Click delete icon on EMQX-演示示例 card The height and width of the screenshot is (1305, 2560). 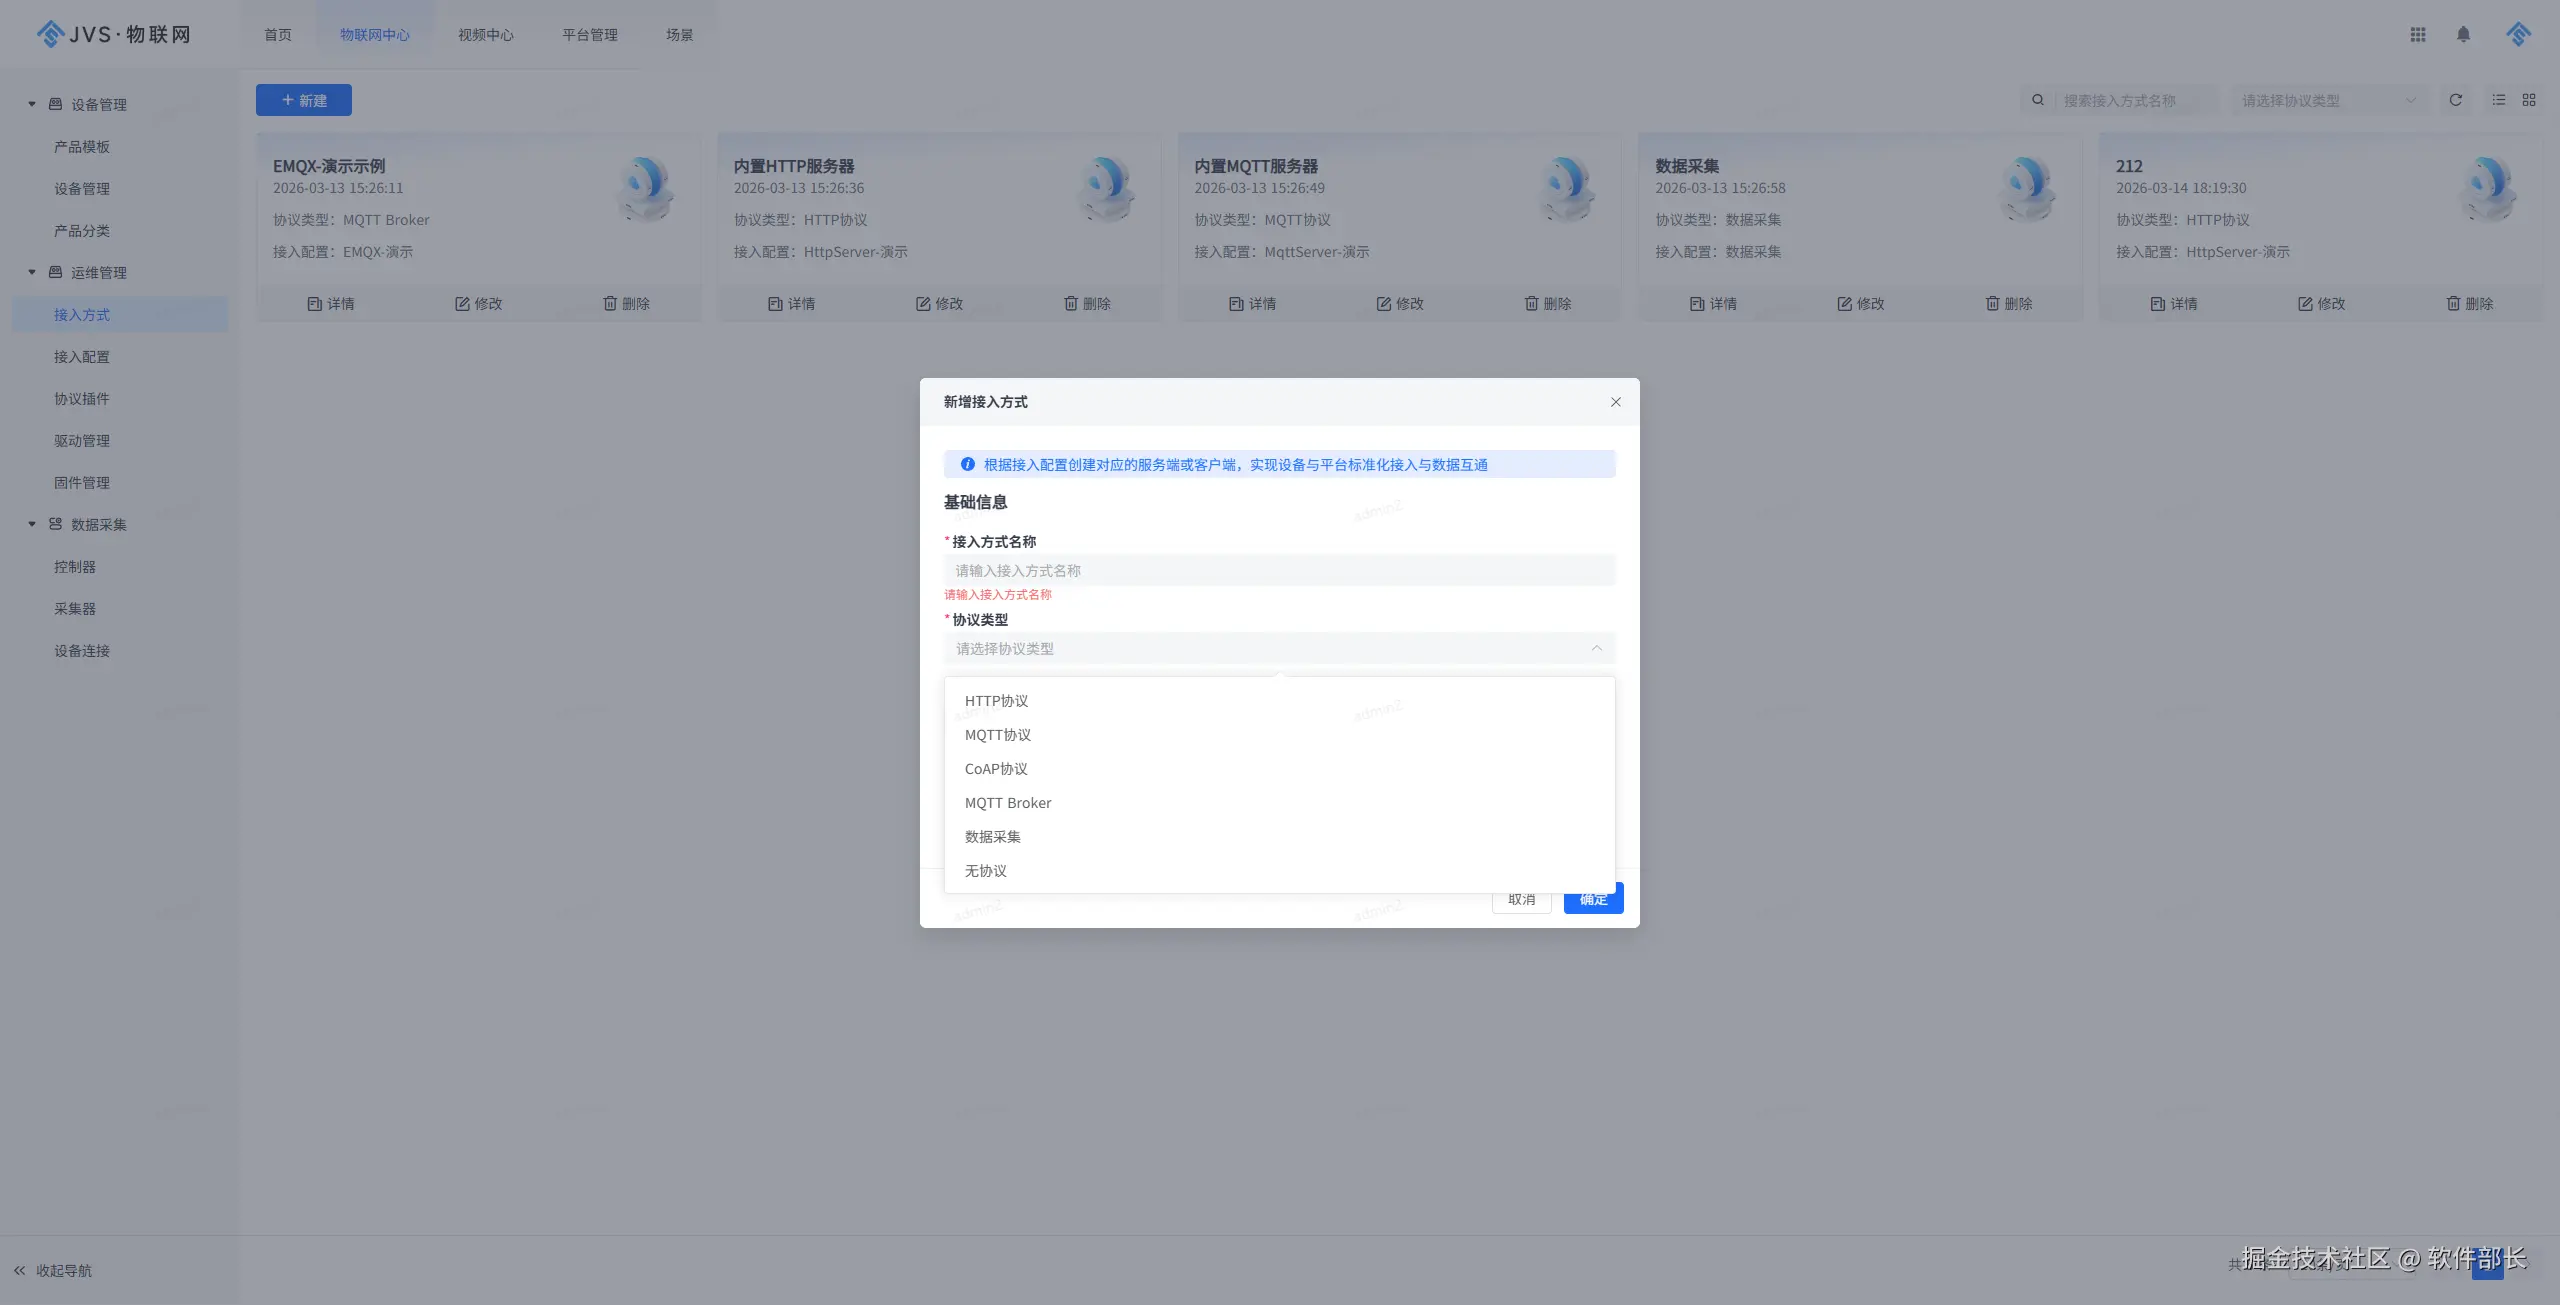tap(609, 303)
